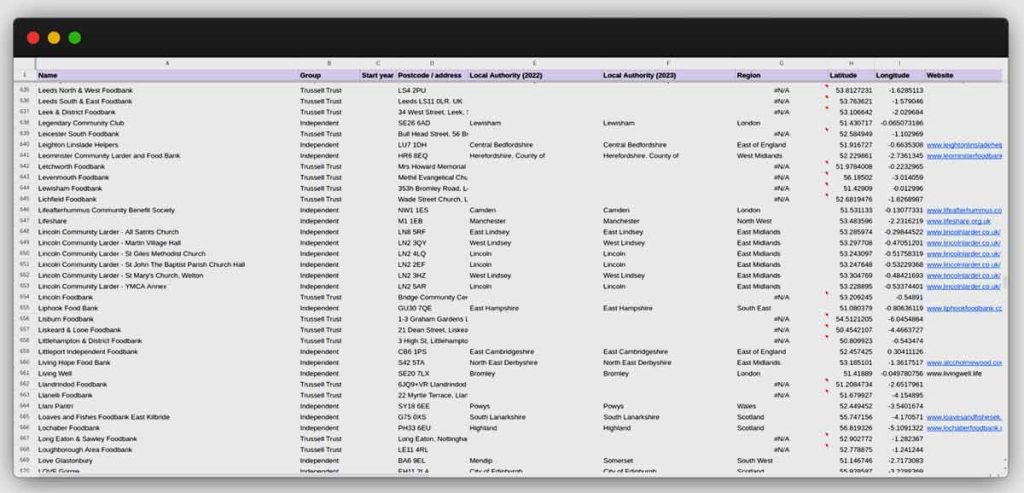This screenshot has width=1024, height=493.
Task: Select Wales region cell
Action: click(781, 406)
